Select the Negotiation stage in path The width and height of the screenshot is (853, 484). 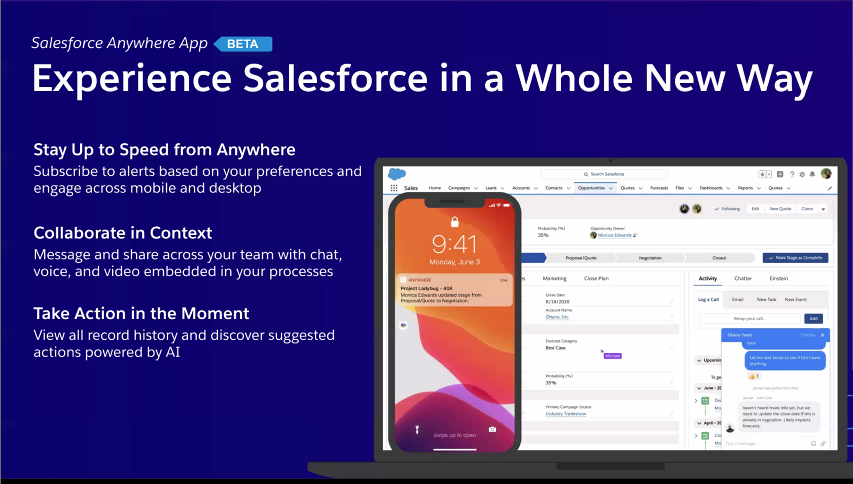pos(650,258)
